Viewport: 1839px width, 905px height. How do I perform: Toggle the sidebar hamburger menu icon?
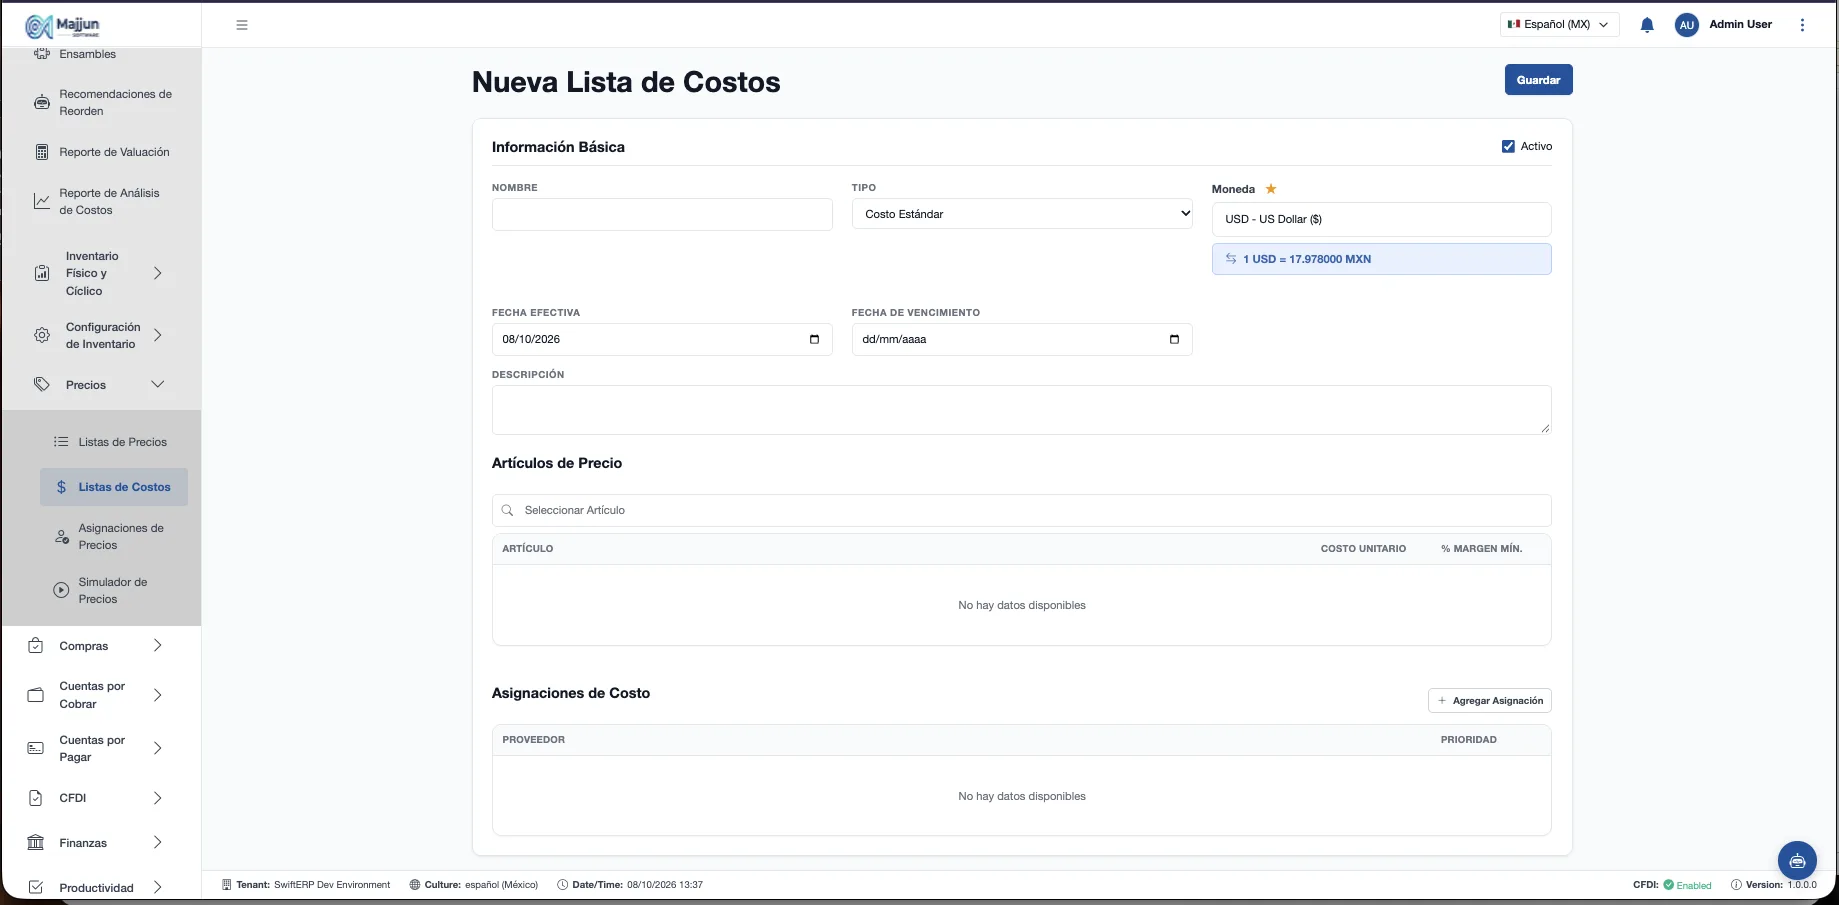coord(242,25)
